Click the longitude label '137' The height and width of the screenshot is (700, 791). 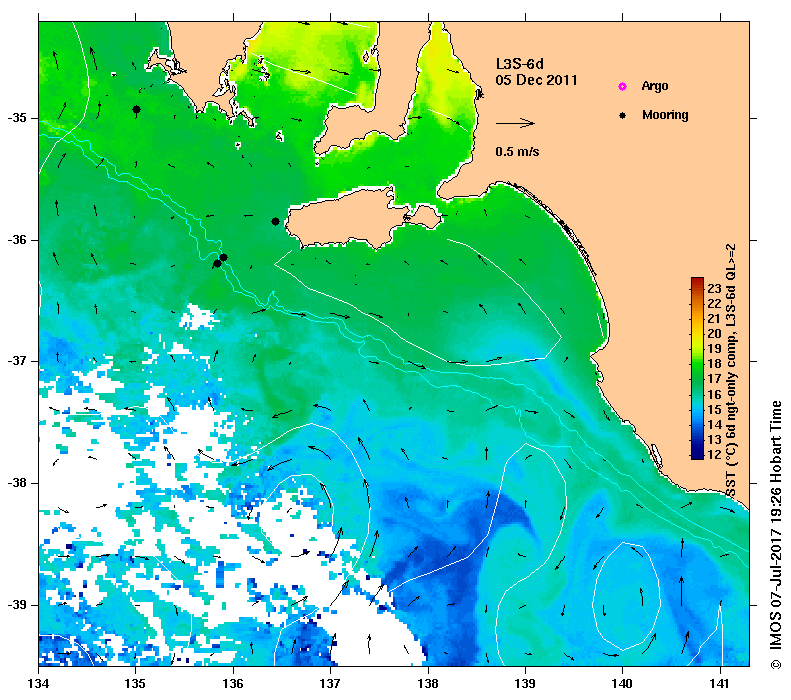pyautogui.click(x=330, y=684)
